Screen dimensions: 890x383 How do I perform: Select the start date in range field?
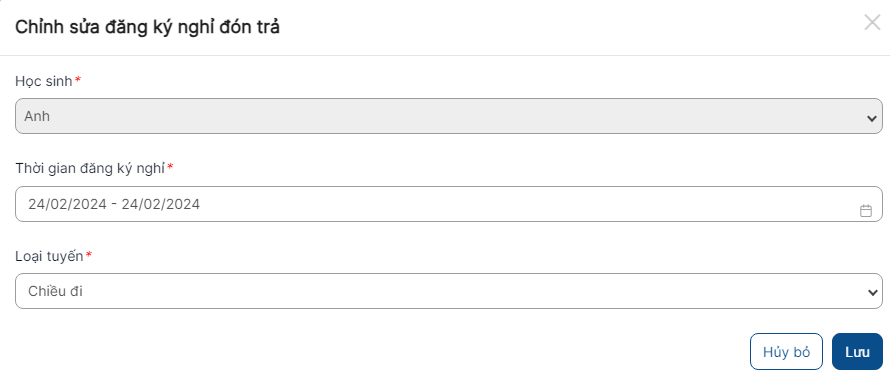point(67,204)
